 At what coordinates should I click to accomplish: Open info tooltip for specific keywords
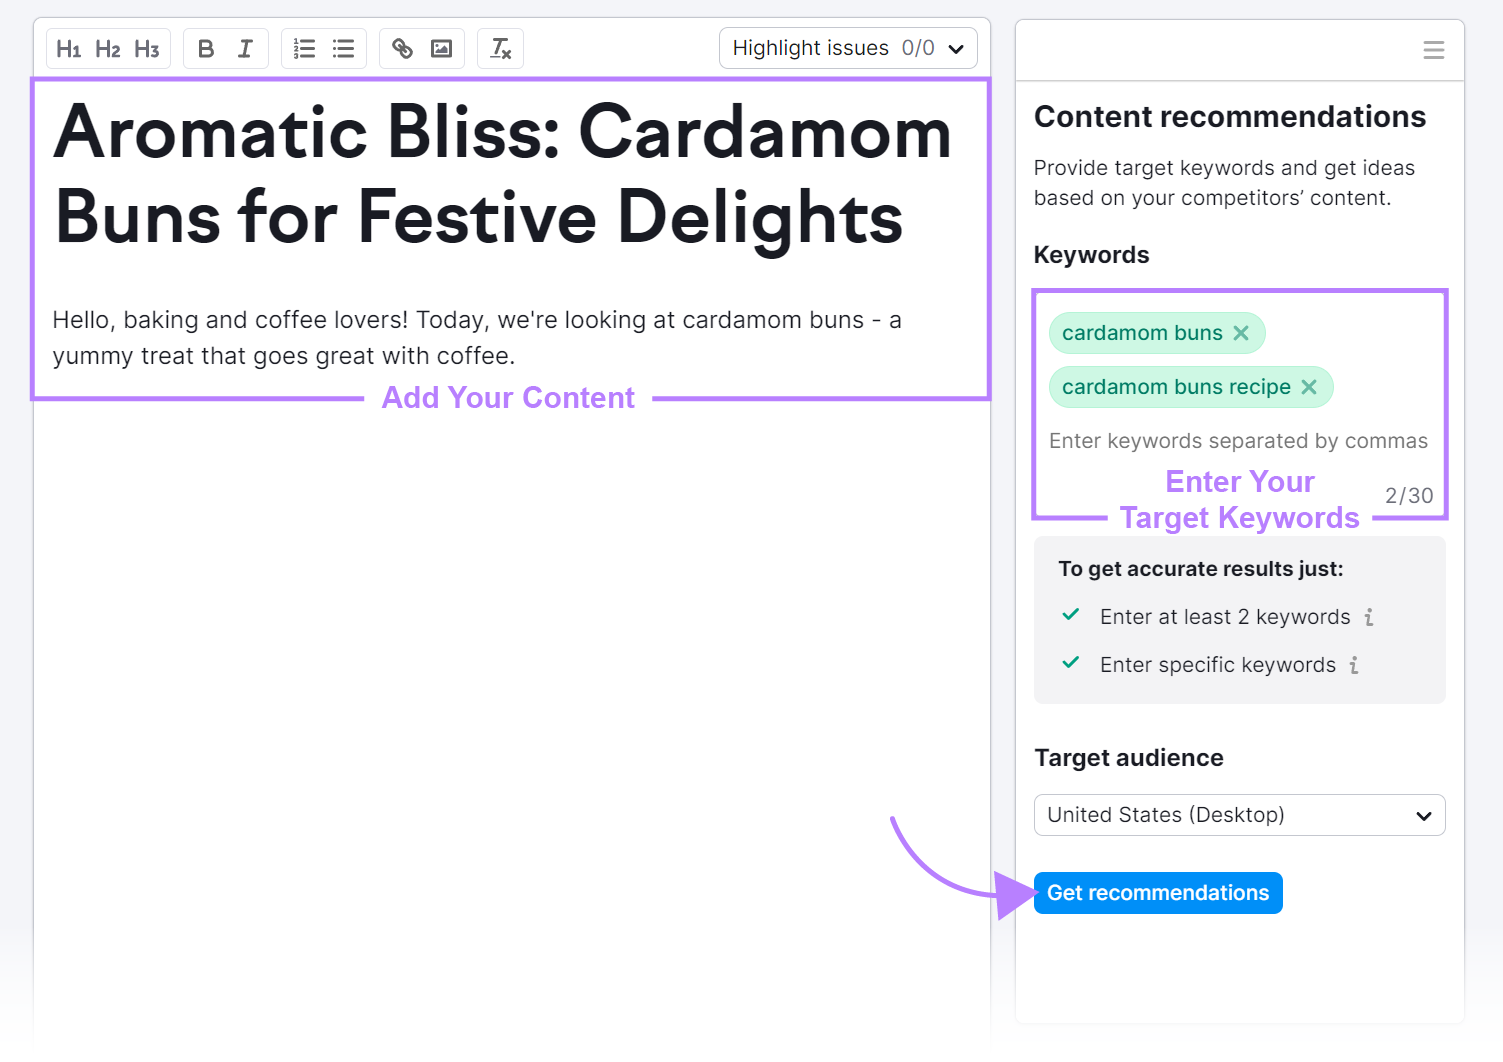tap(1354, 664)
